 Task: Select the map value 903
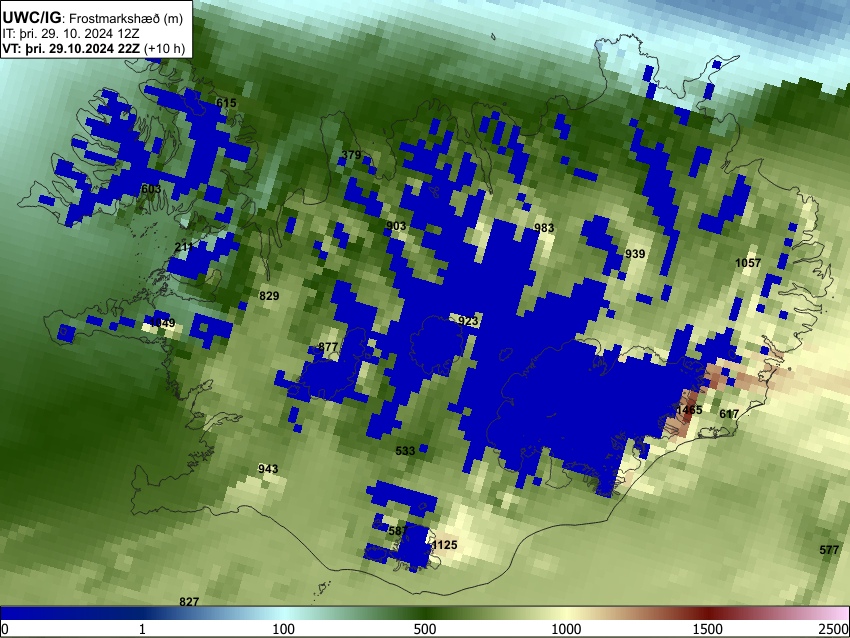click(x=396, y=226)
